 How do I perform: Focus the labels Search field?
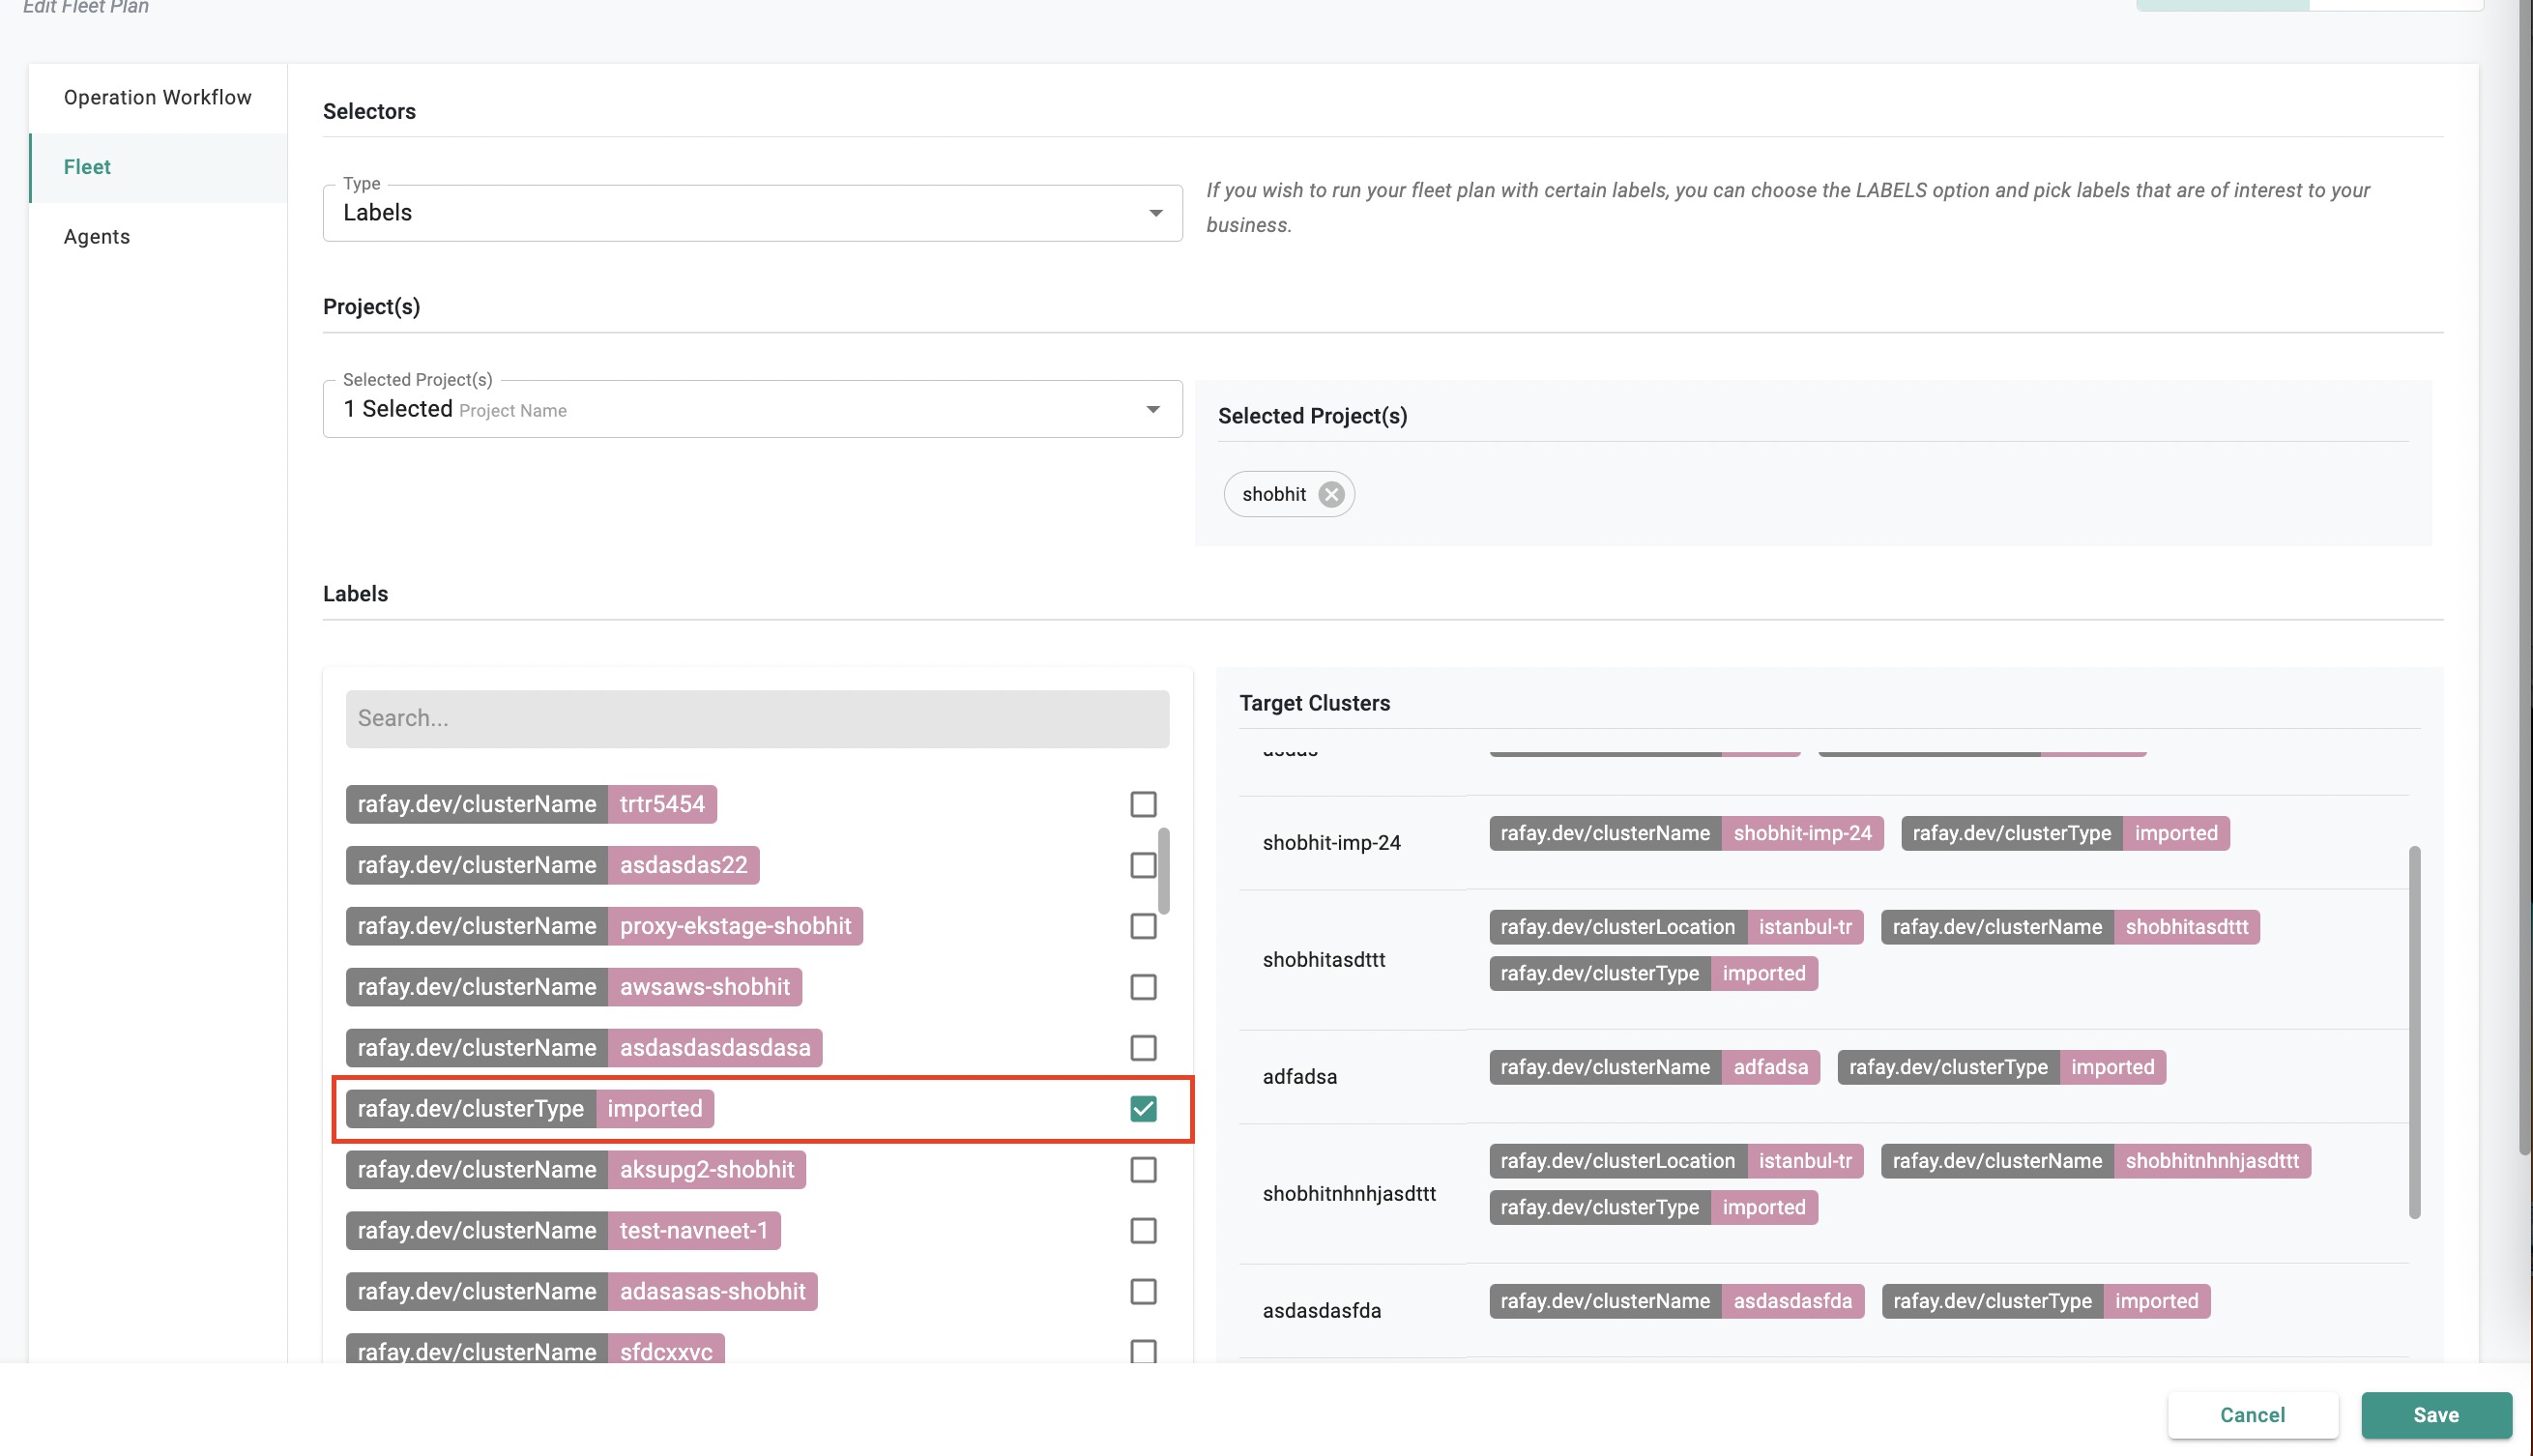click(757, 718)
